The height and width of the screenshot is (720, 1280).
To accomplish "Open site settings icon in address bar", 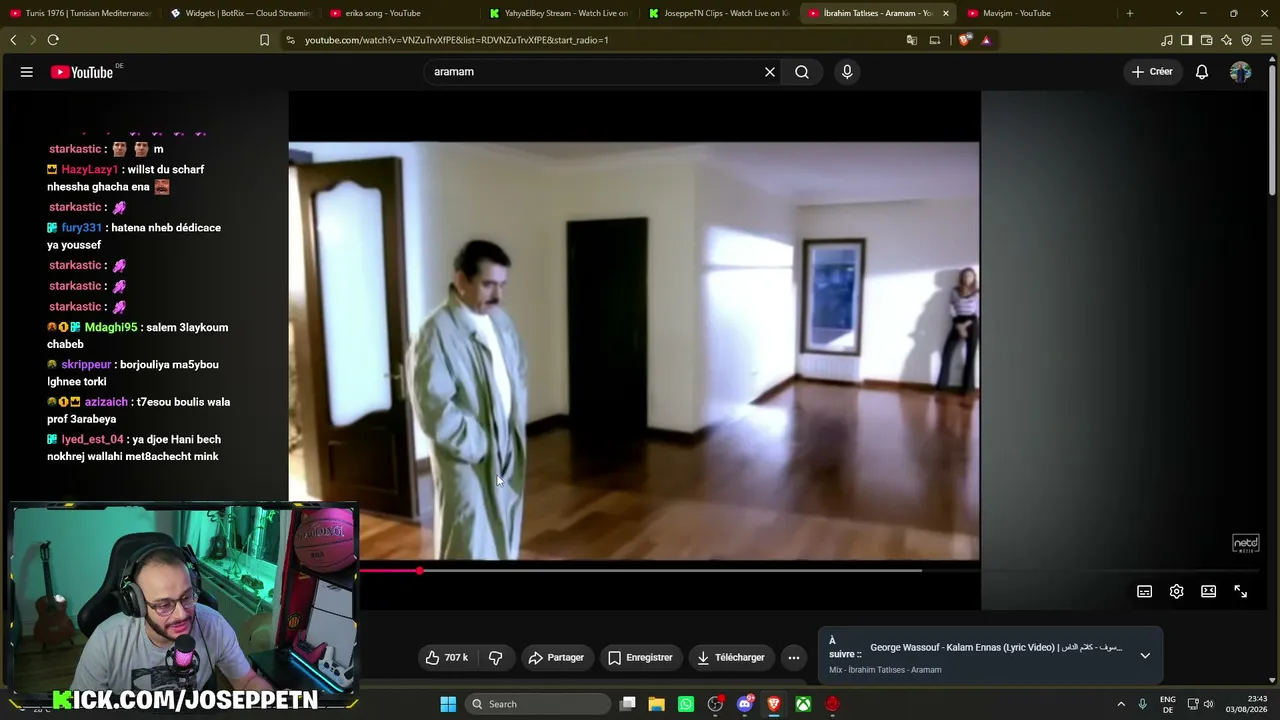I will (x=290, y=40).
